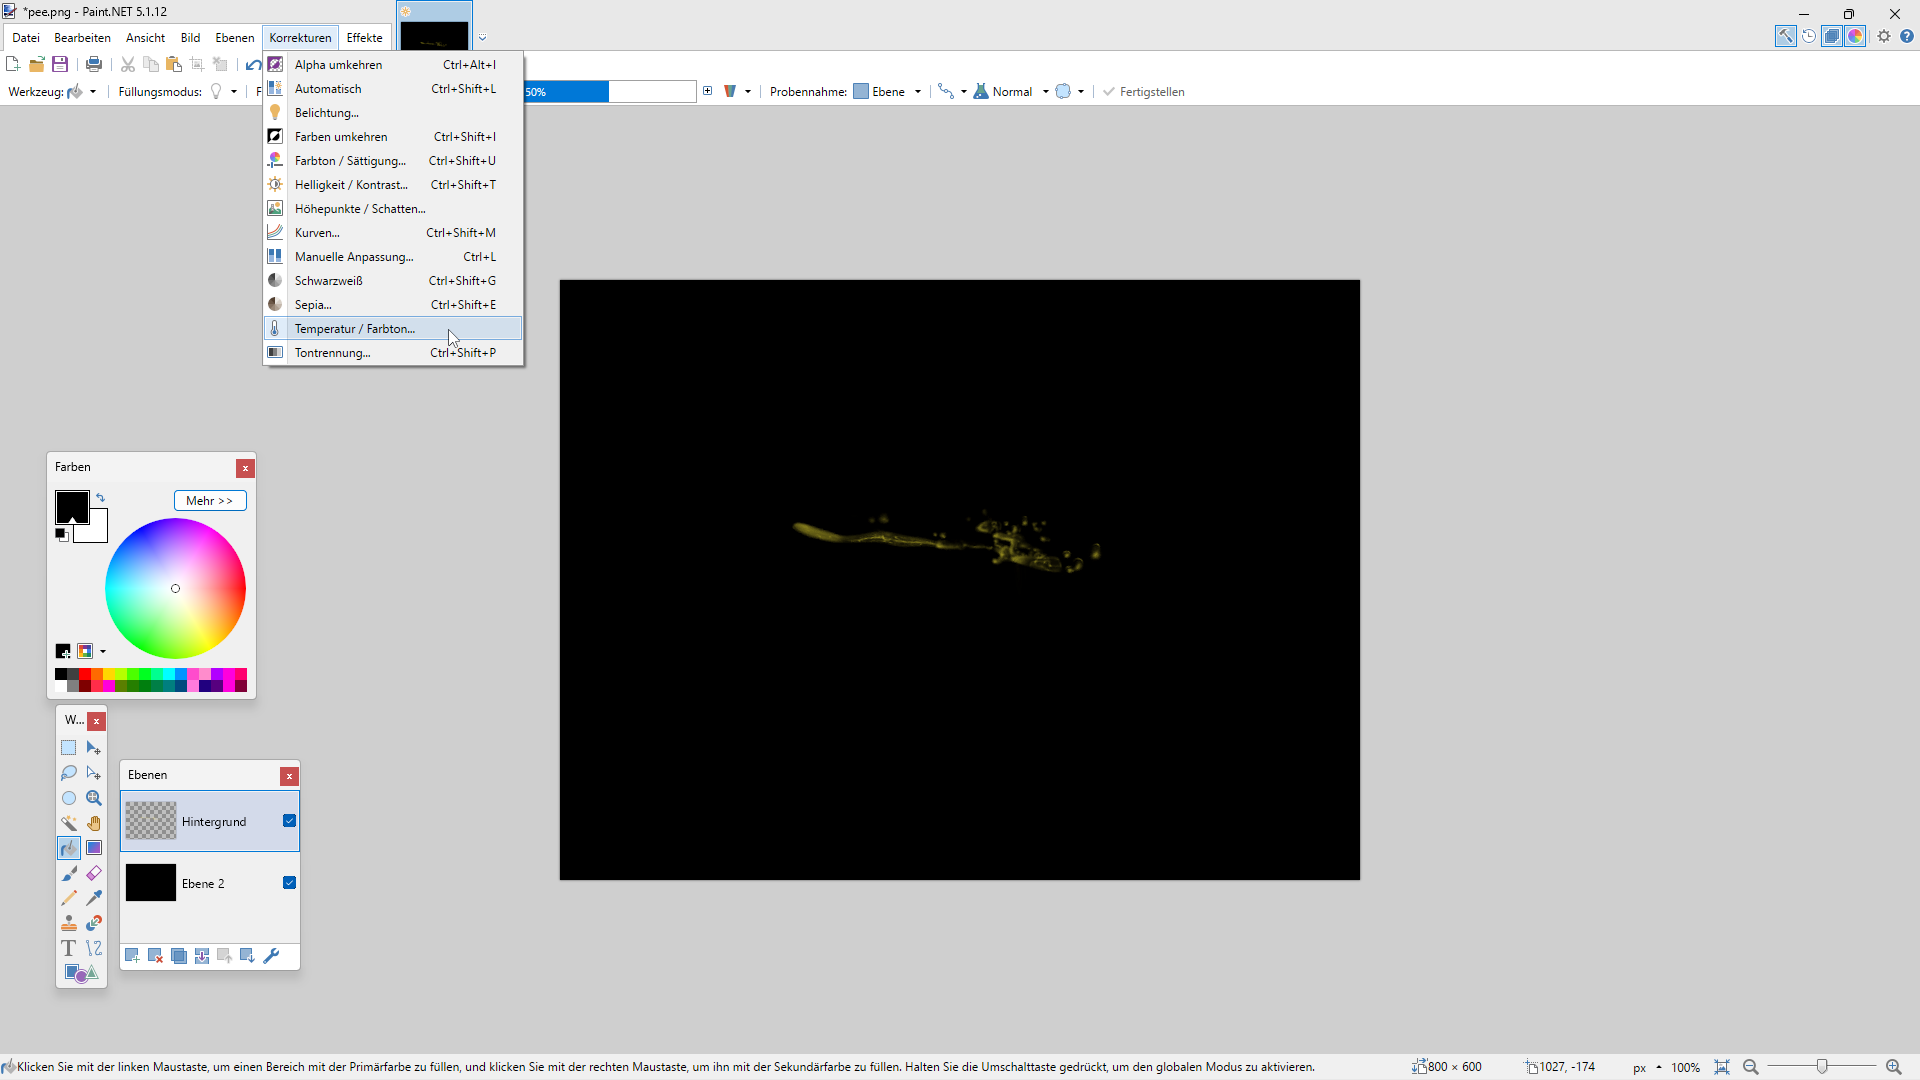This screenshot has height=1080, width=1920.
Task: Select the Lasso Select tool
Action: [x=69, y=773]
